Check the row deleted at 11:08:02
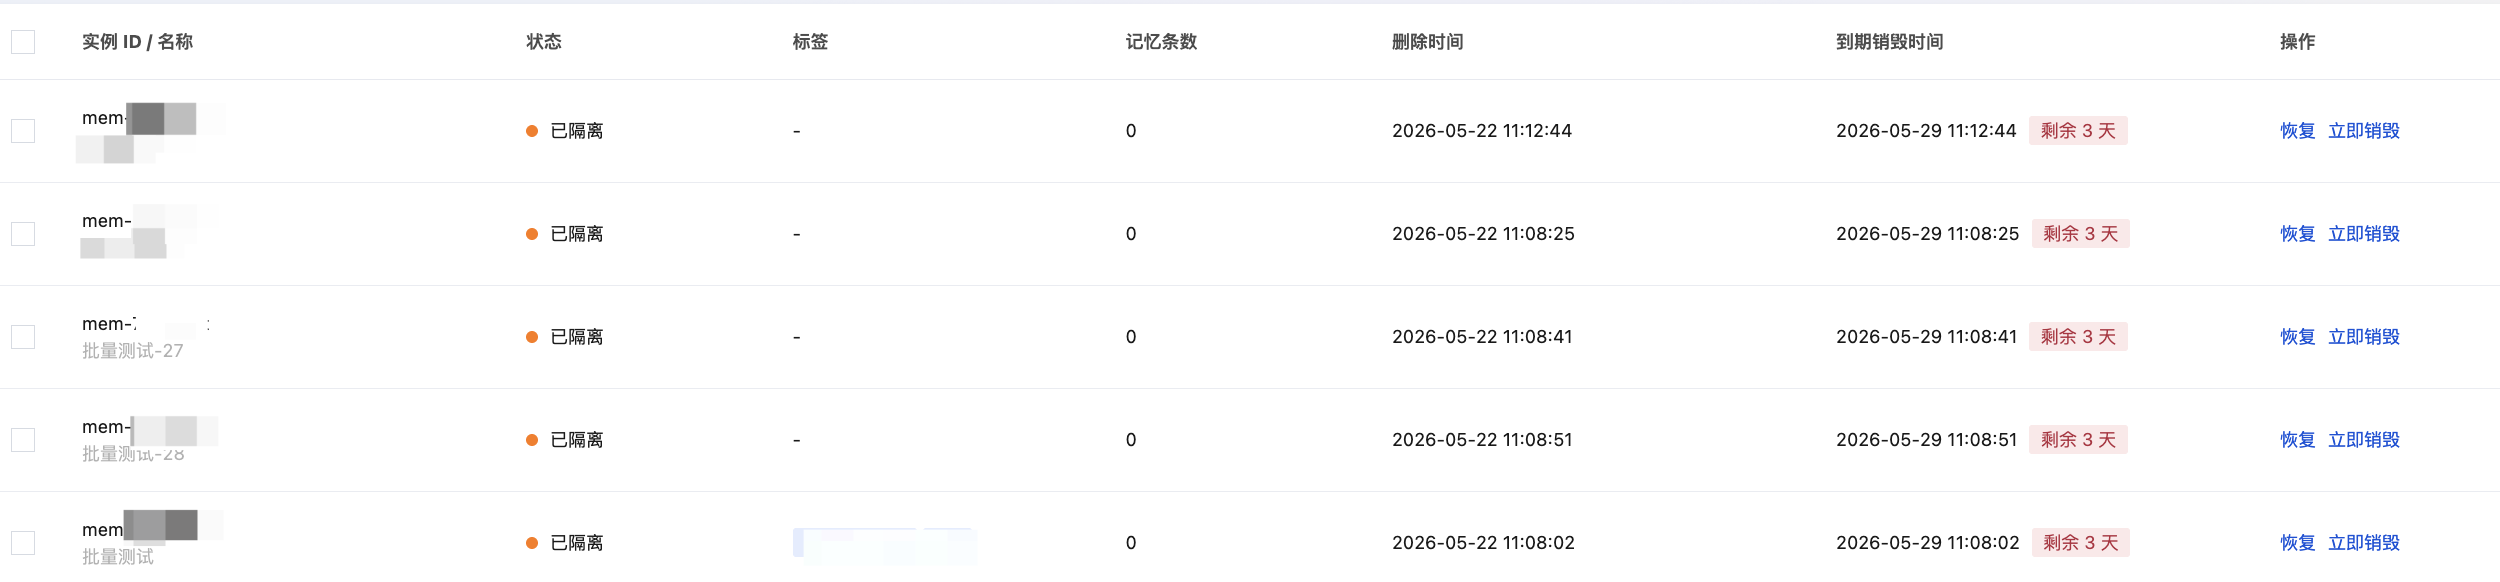Screen dimensions: 2500x582 tap(23, 543)
